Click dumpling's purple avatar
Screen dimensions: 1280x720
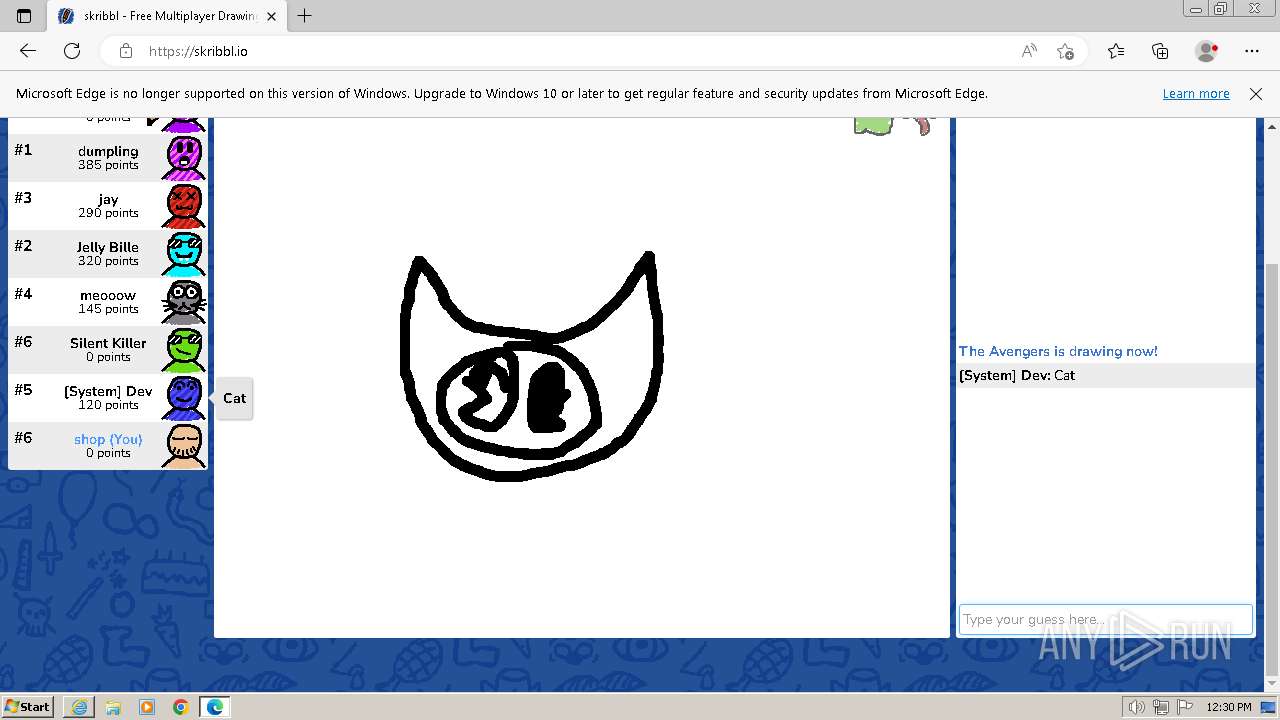point(184,158)
